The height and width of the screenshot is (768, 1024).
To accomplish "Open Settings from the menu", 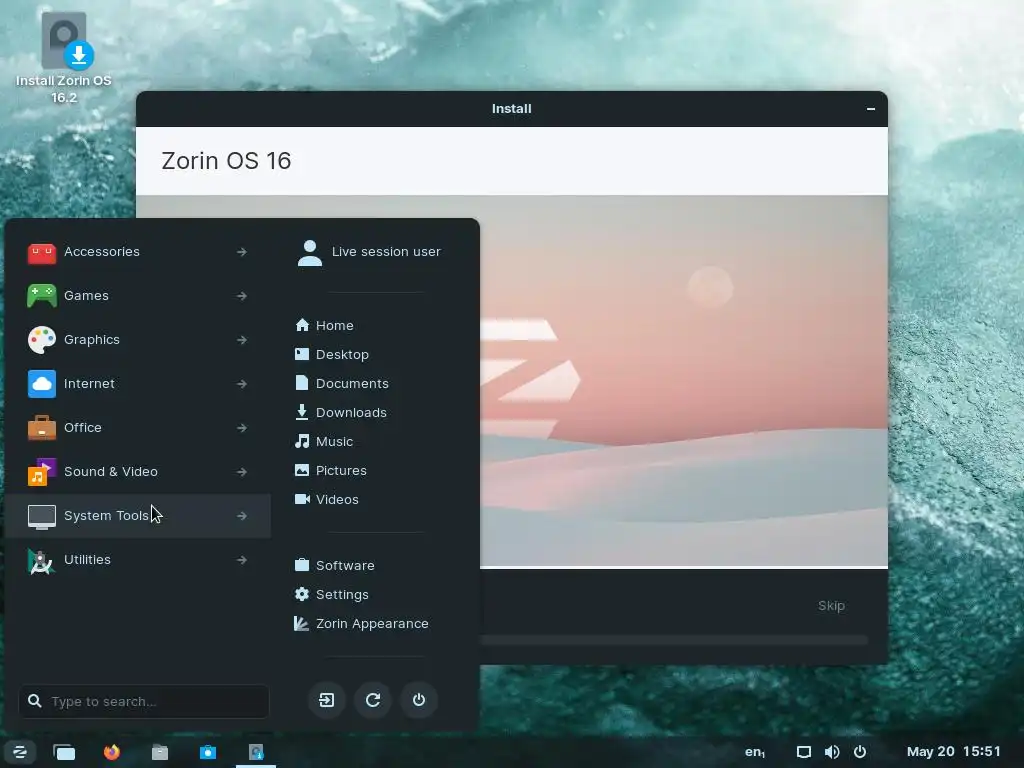I will coord(332,594).
